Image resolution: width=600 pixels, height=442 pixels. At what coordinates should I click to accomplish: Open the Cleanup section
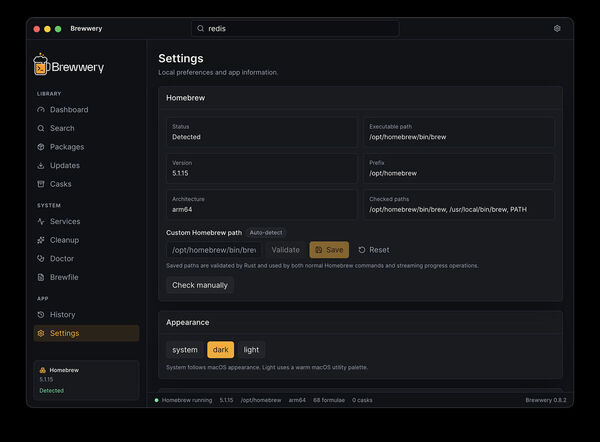(86, 240)
